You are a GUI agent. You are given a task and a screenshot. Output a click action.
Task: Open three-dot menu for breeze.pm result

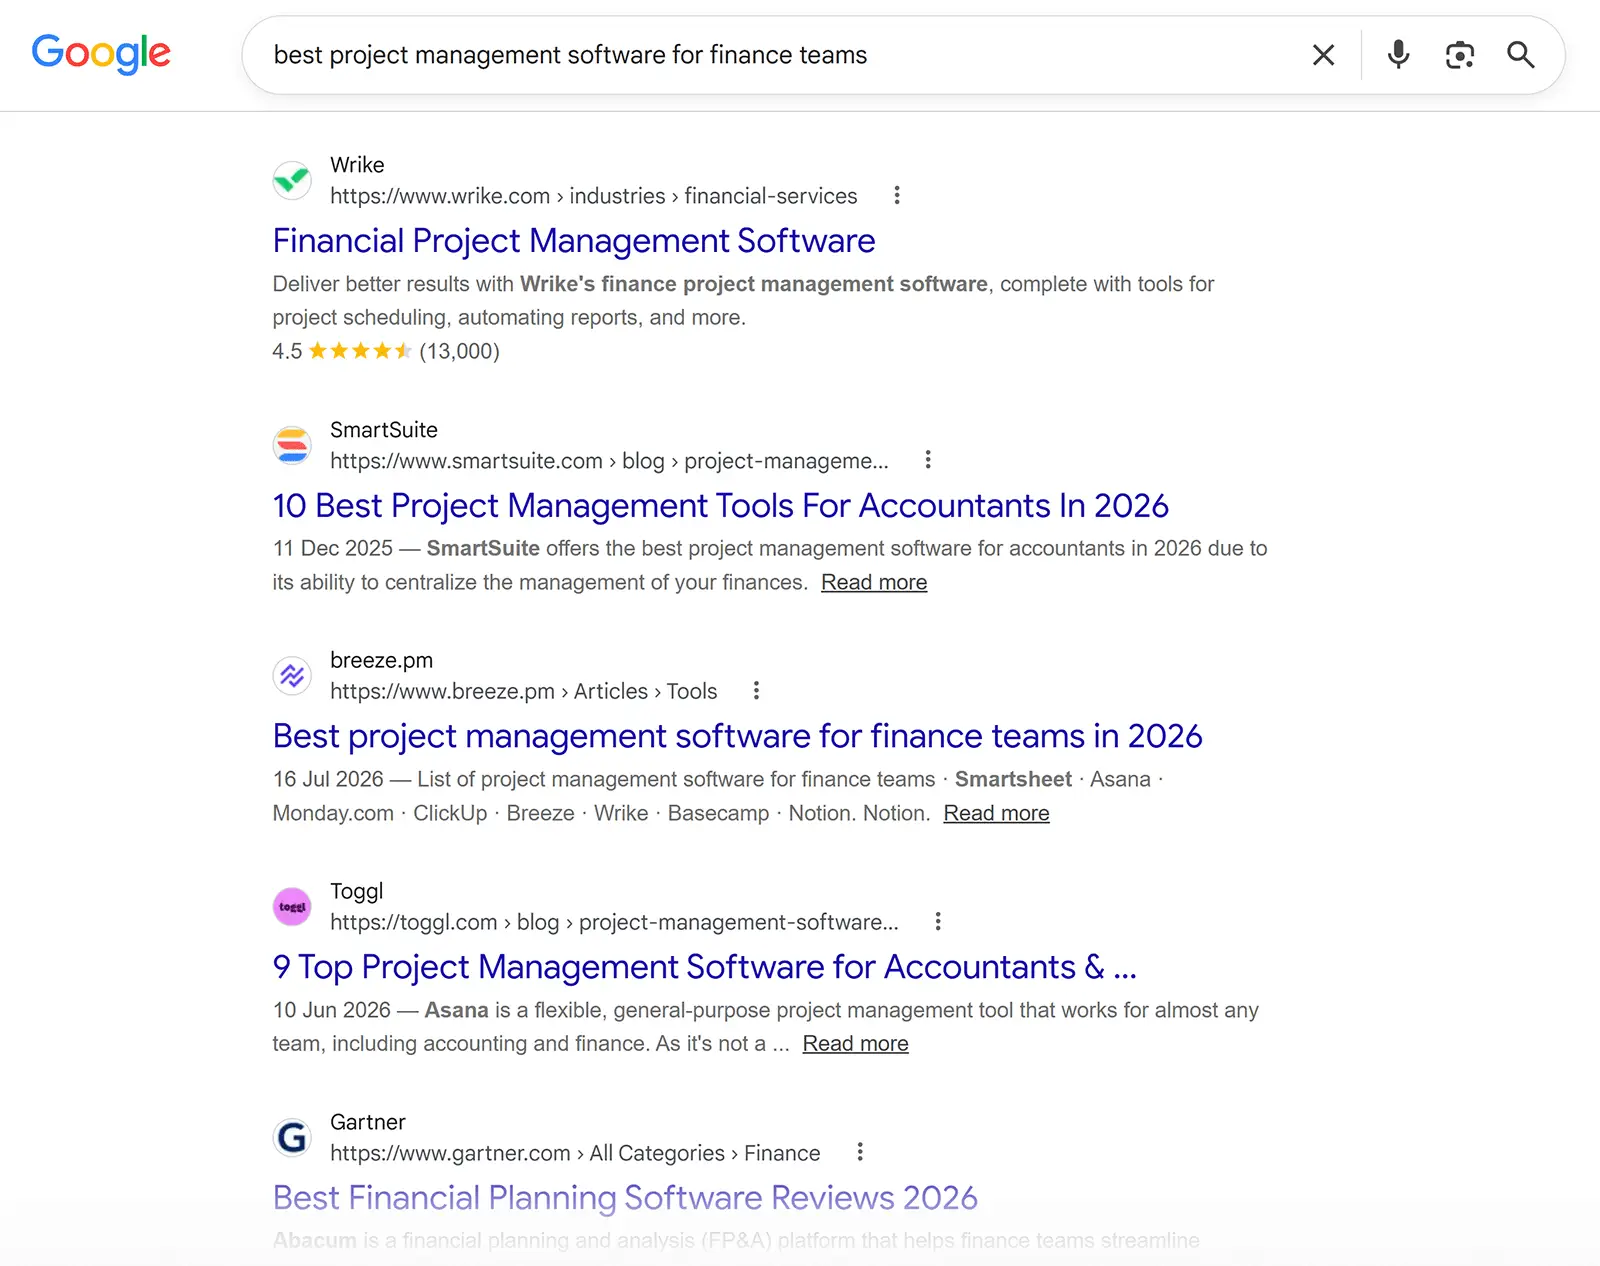(x=756, y=690)
